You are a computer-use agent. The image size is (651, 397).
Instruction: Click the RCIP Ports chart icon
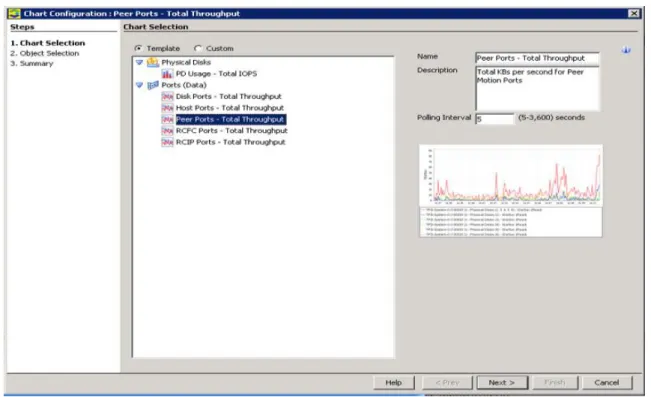167,142
